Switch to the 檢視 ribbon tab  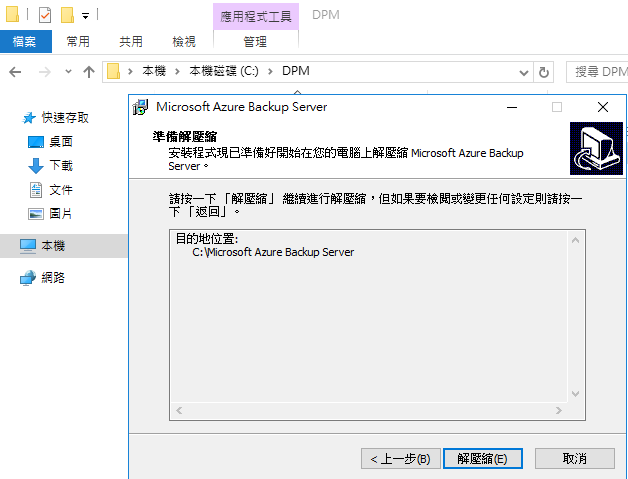(x=184, y=41)
